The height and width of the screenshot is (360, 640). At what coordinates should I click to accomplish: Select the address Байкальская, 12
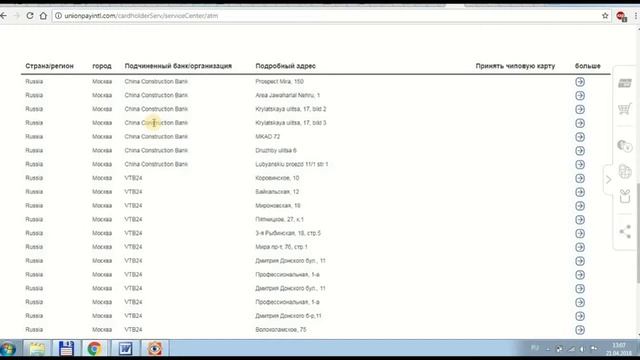[277, 192]
